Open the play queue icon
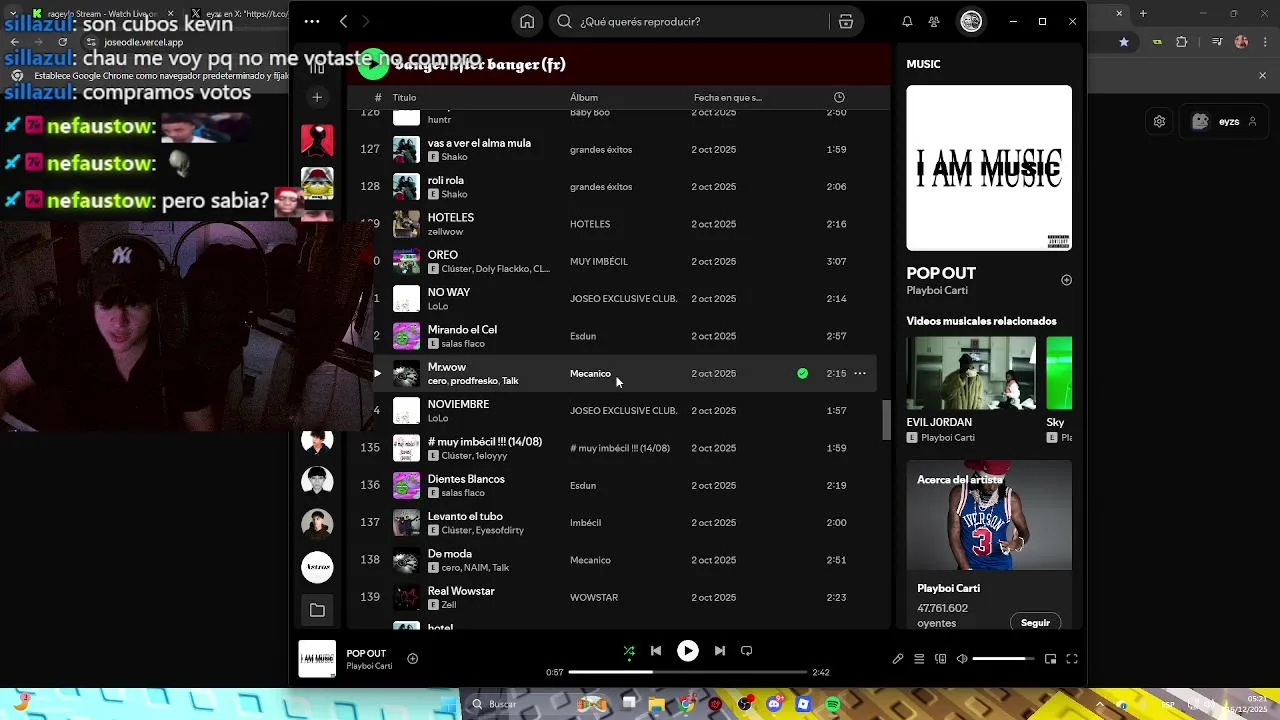Image resolution: width=1280 pixels, height=720 pixels. pyautogui.click(x=919, y=659)
